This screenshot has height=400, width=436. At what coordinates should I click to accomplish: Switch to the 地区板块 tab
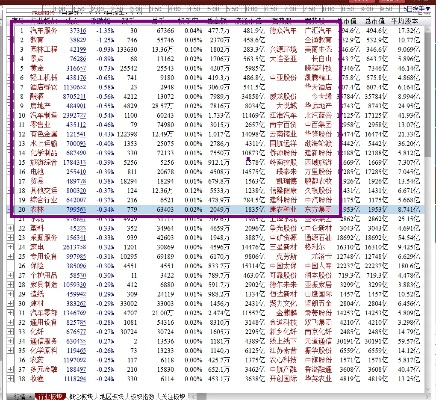tap(111, 397)
